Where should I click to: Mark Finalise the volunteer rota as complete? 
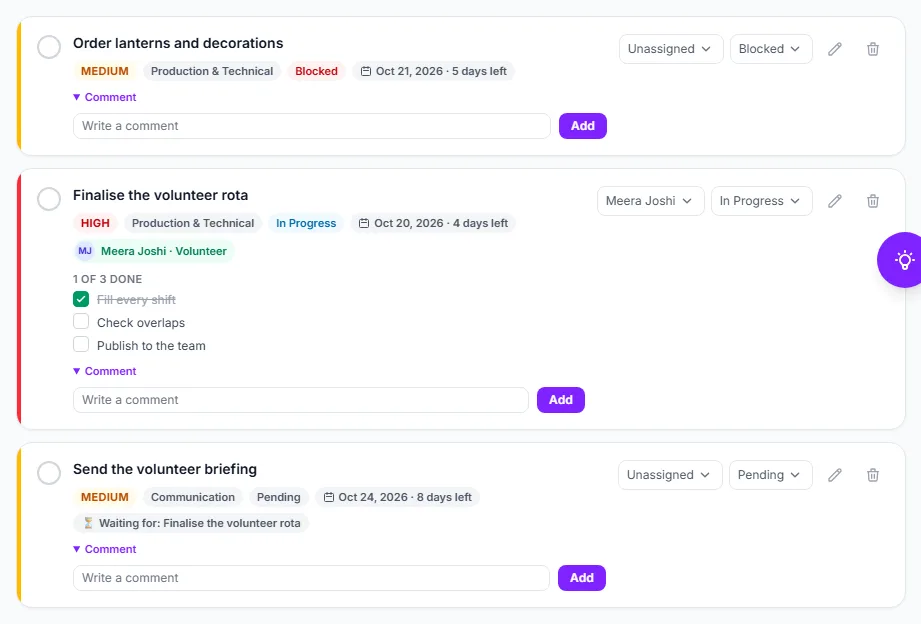tap(49, 199)
